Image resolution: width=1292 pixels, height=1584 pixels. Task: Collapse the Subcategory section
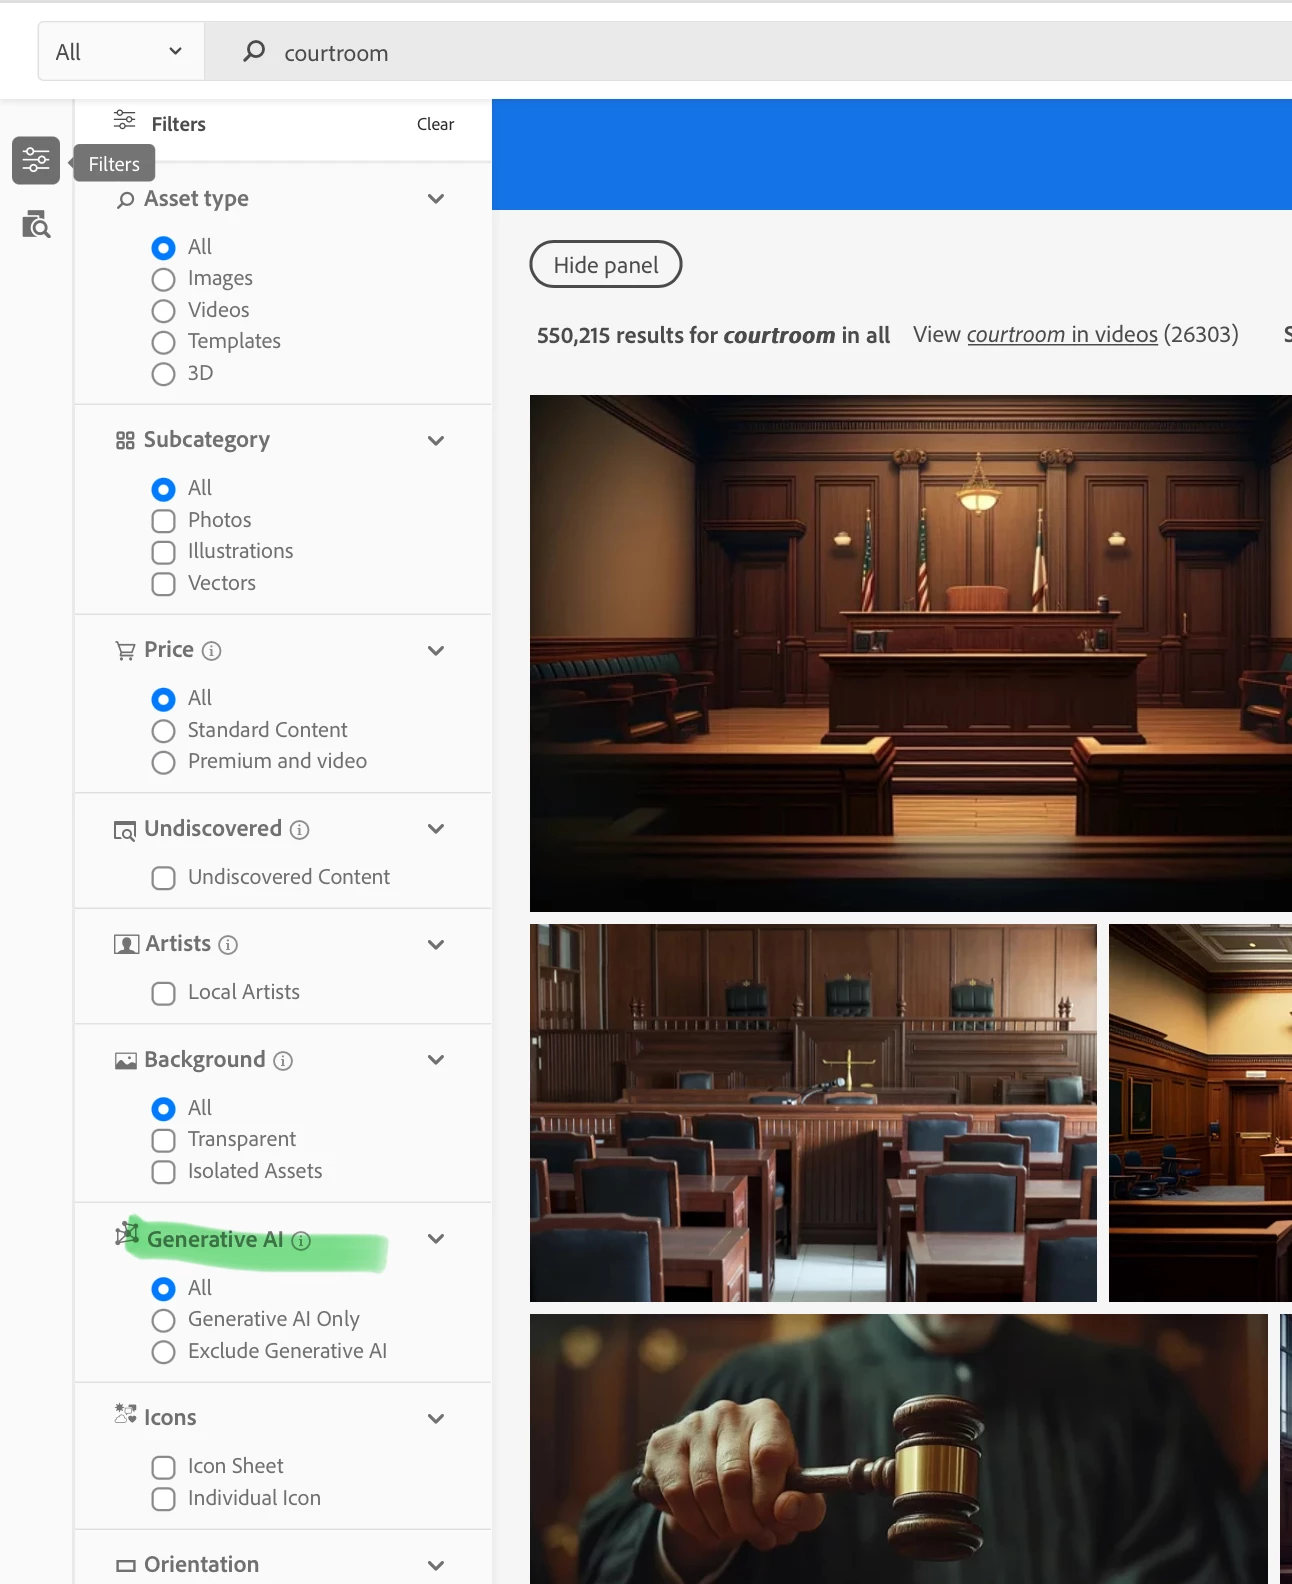click(x=436, y=441)
